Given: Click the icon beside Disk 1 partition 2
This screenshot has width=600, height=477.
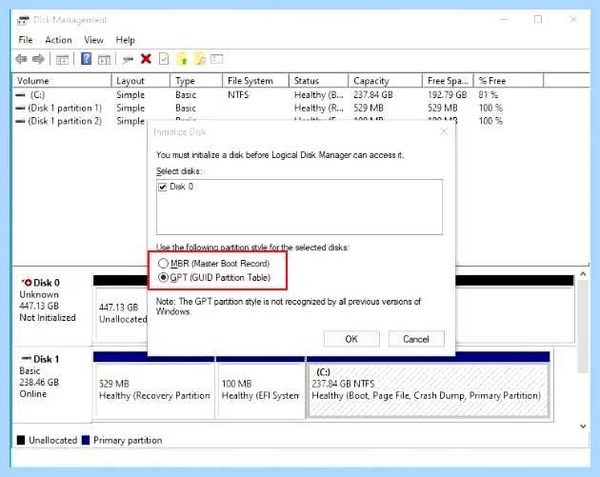Looking at the screenshot, I should click(x=20, y=121).
